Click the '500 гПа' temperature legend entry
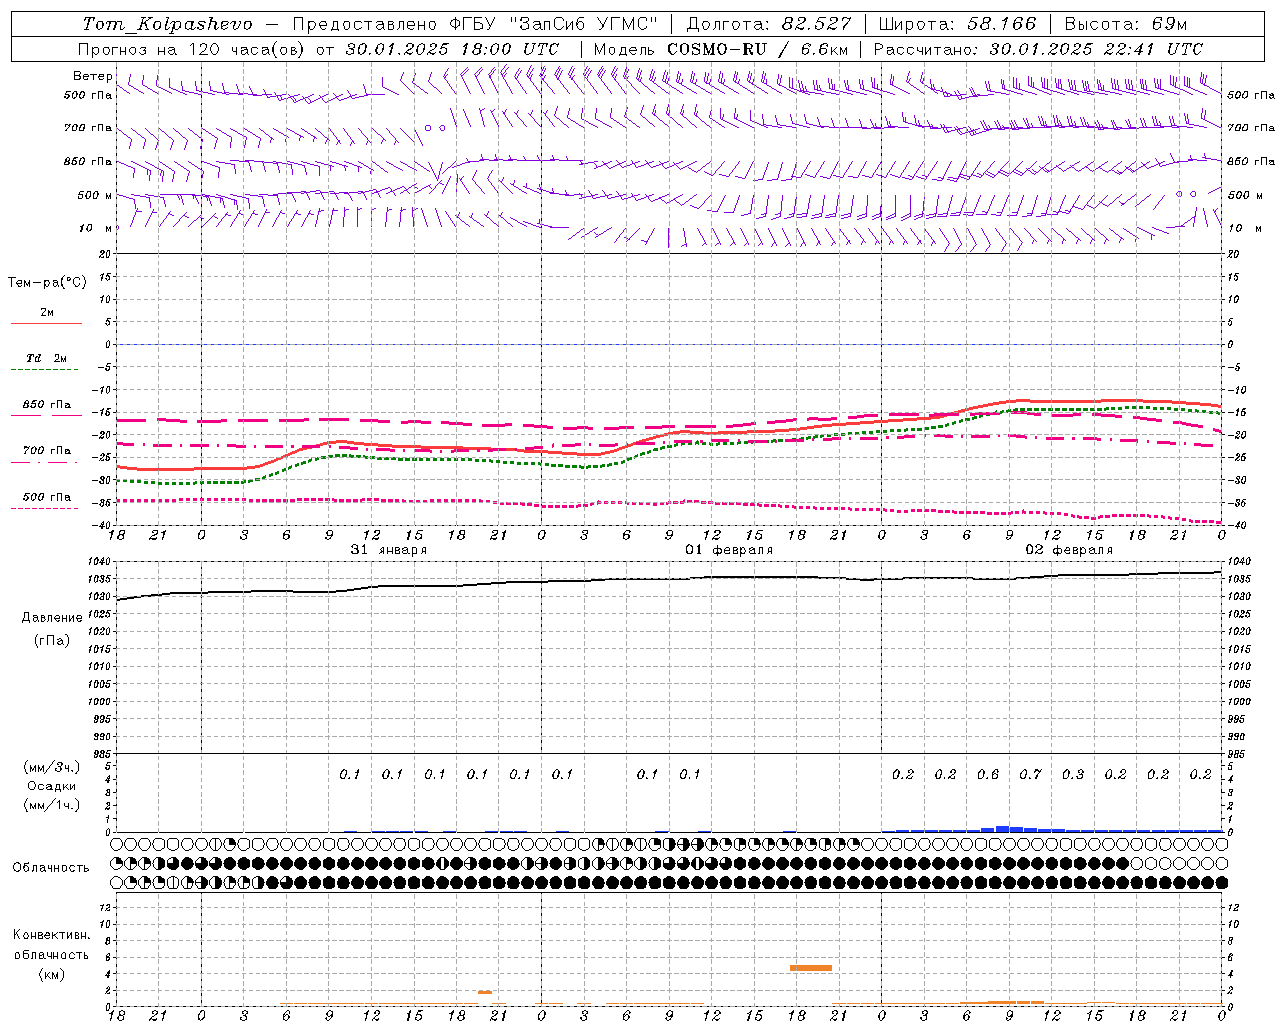The height and width of the screenshot is (1024, 1280). 47,497
